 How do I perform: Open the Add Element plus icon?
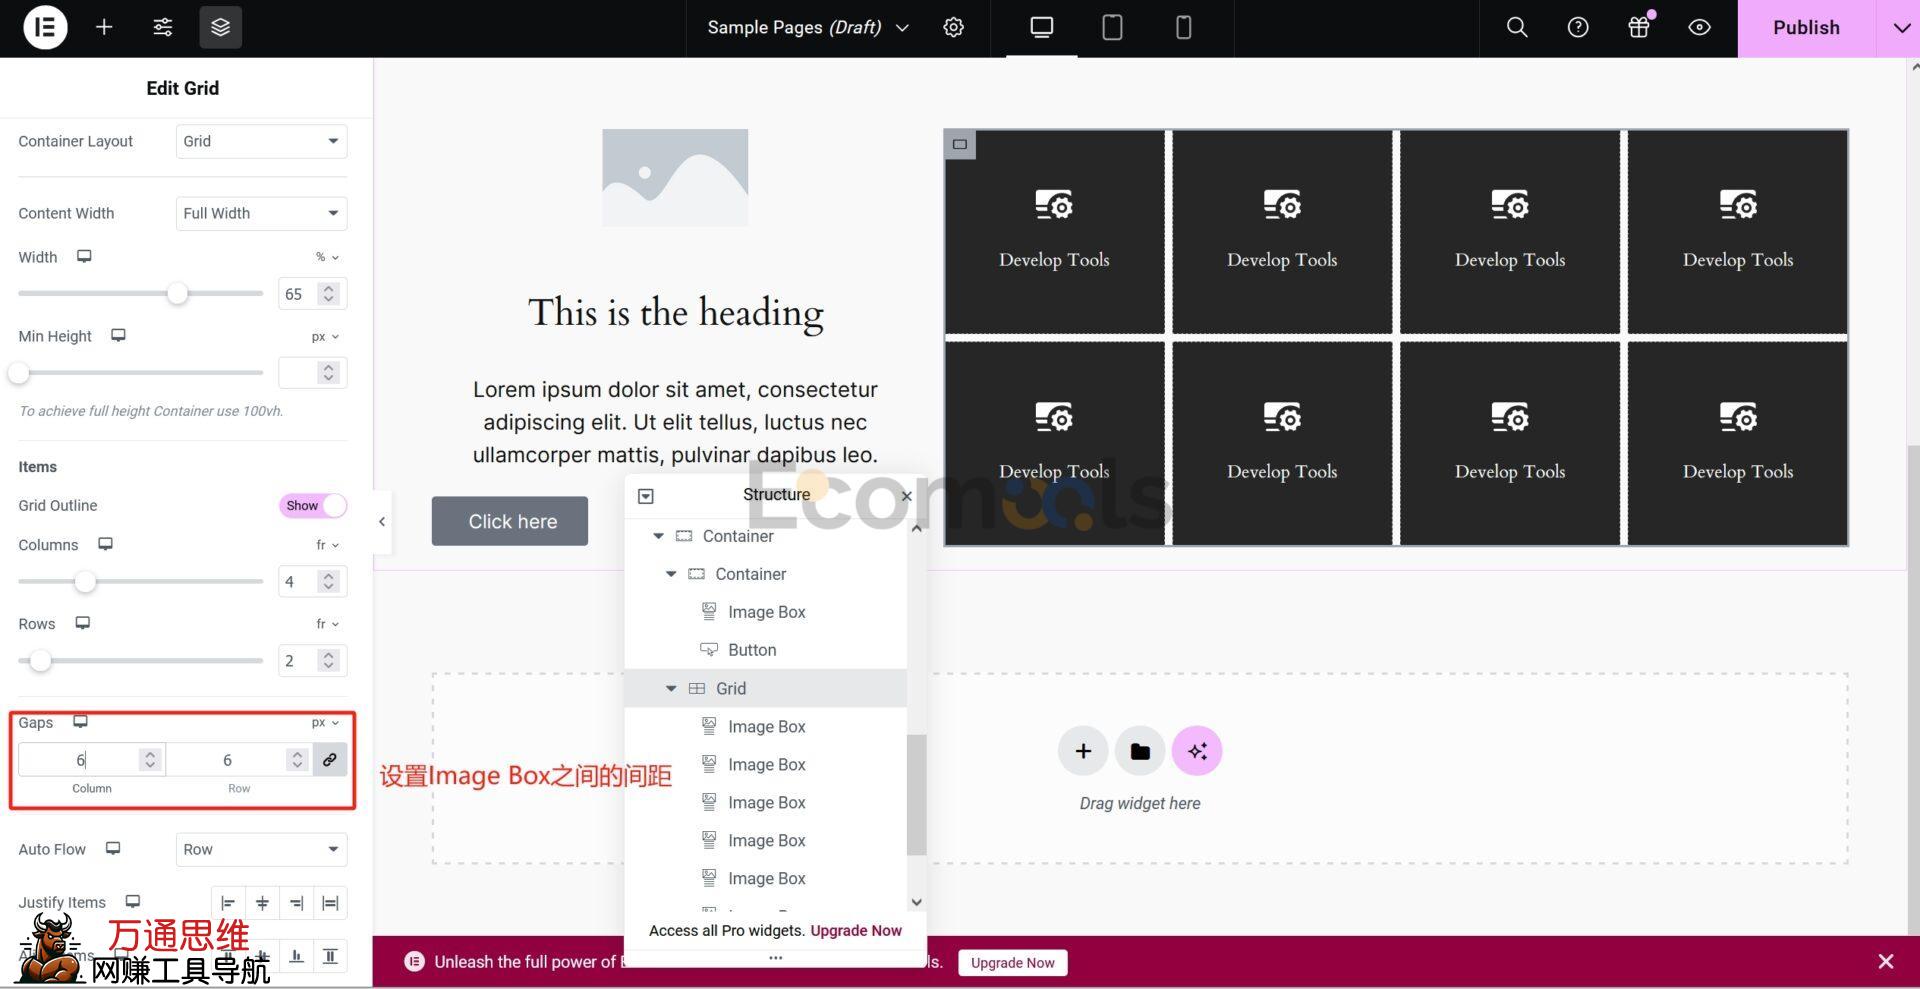point(104,27)
